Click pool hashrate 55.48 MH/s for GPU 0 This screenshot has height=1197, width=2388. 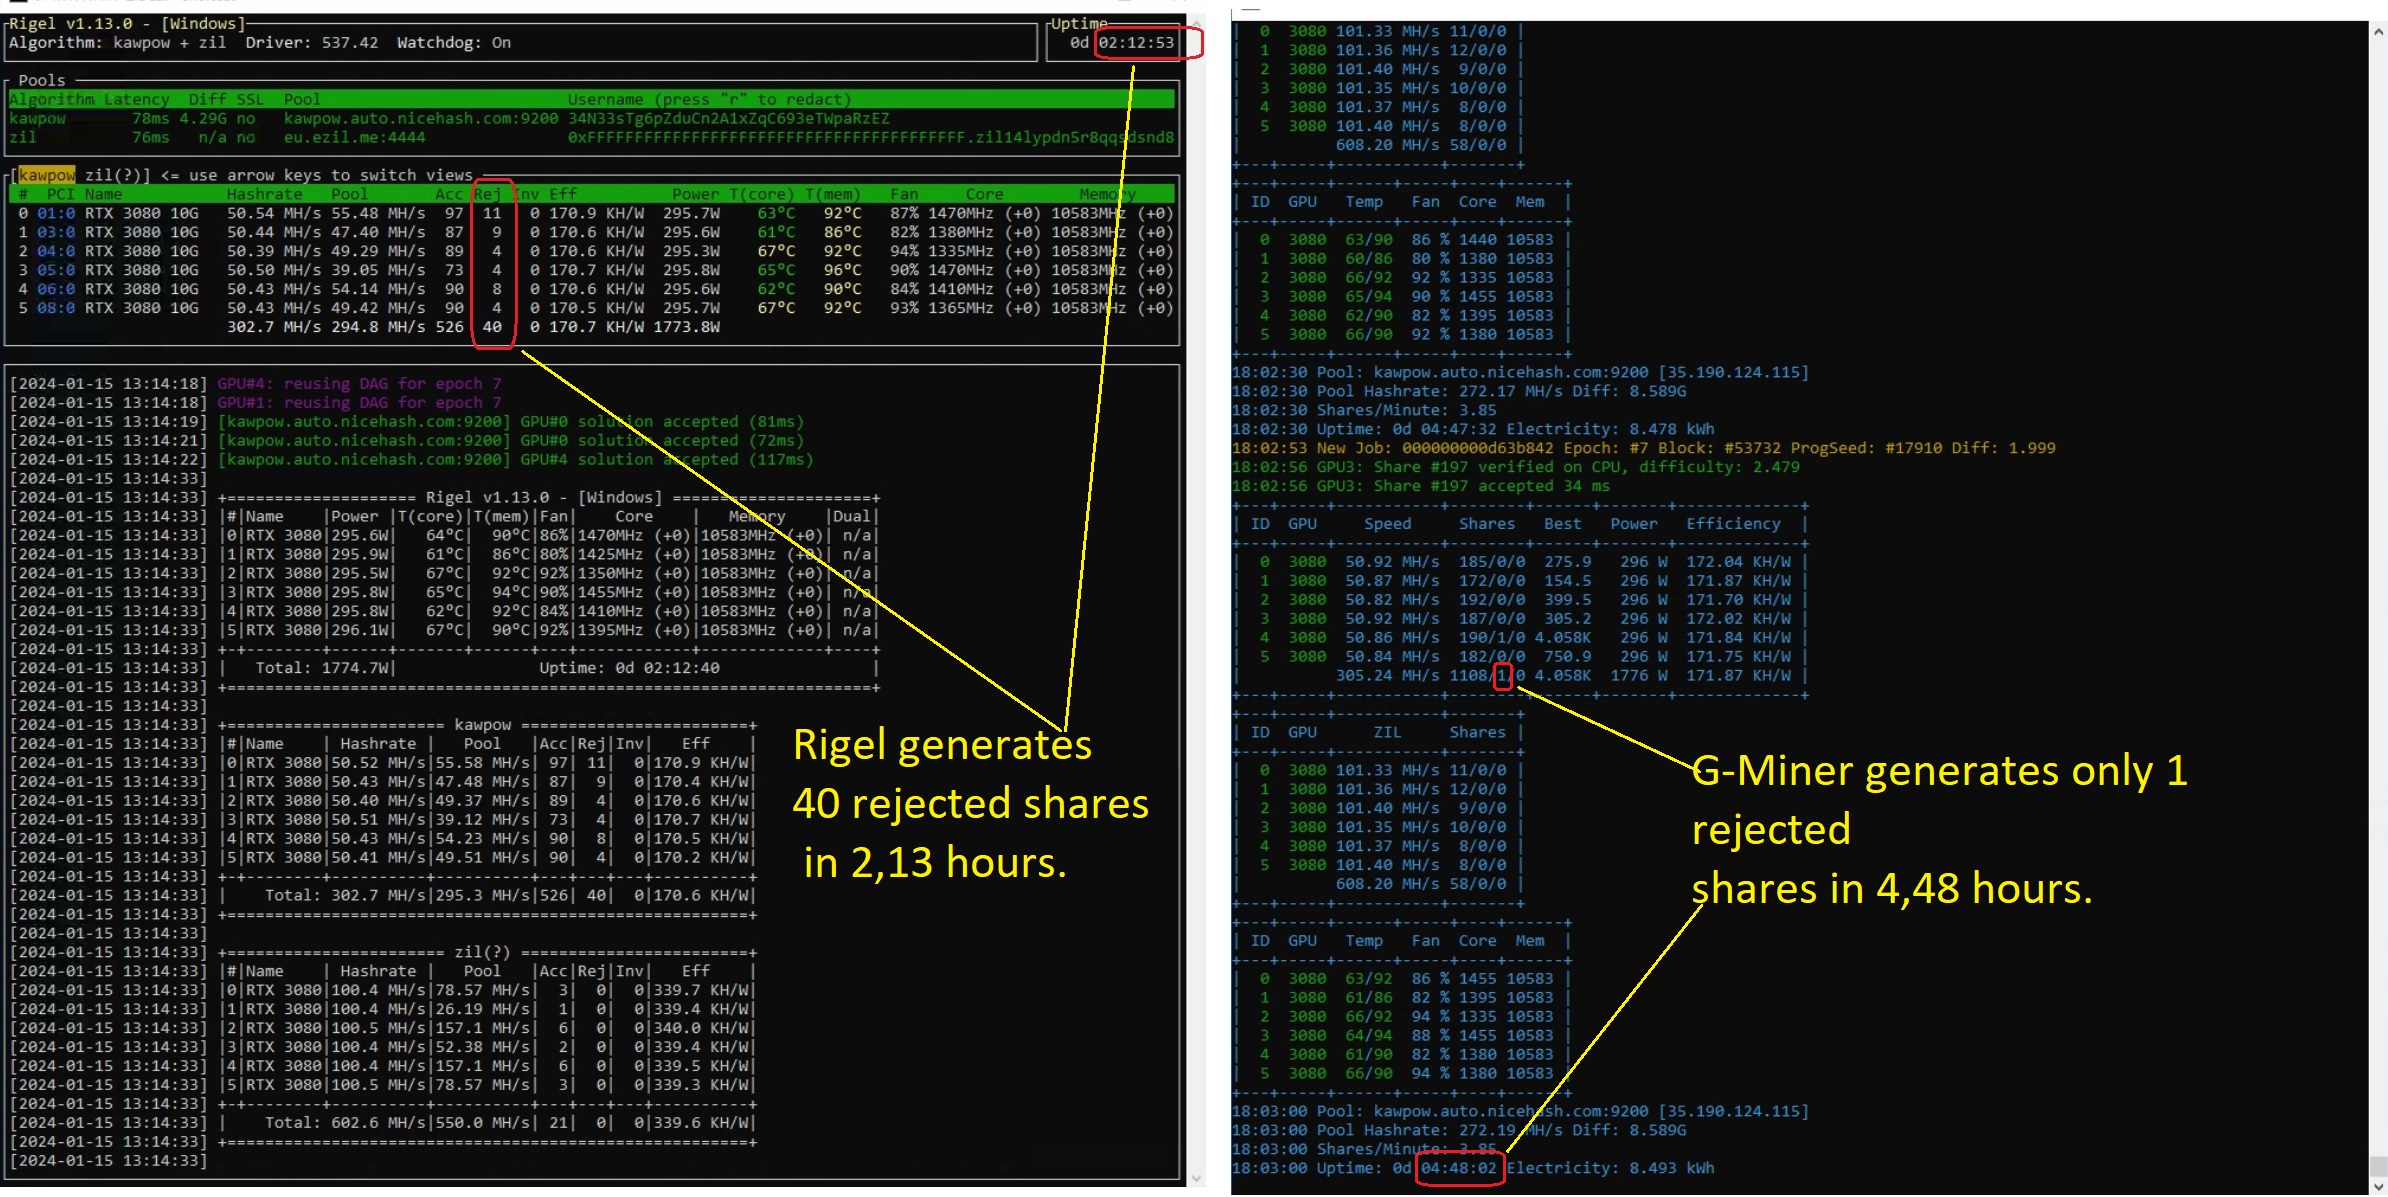(x=378, y=214)
